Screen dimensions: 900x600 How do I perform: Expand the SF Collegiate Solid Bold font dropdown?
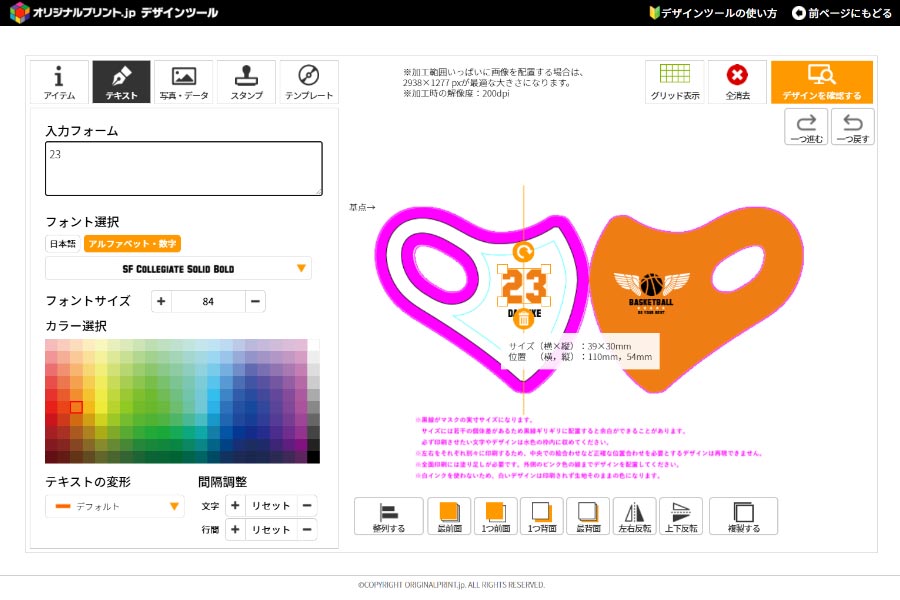(179, 268)
